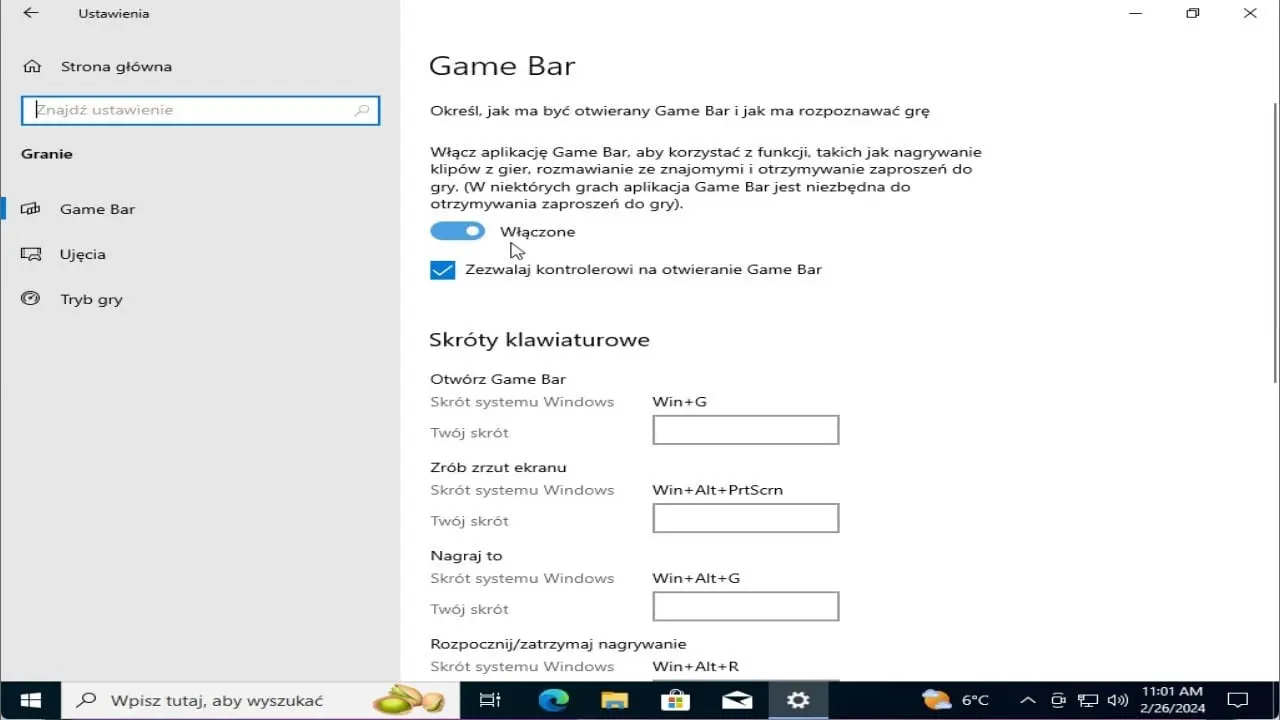Disable the Game Bar Włączone switch

click(x=457, y=231)
